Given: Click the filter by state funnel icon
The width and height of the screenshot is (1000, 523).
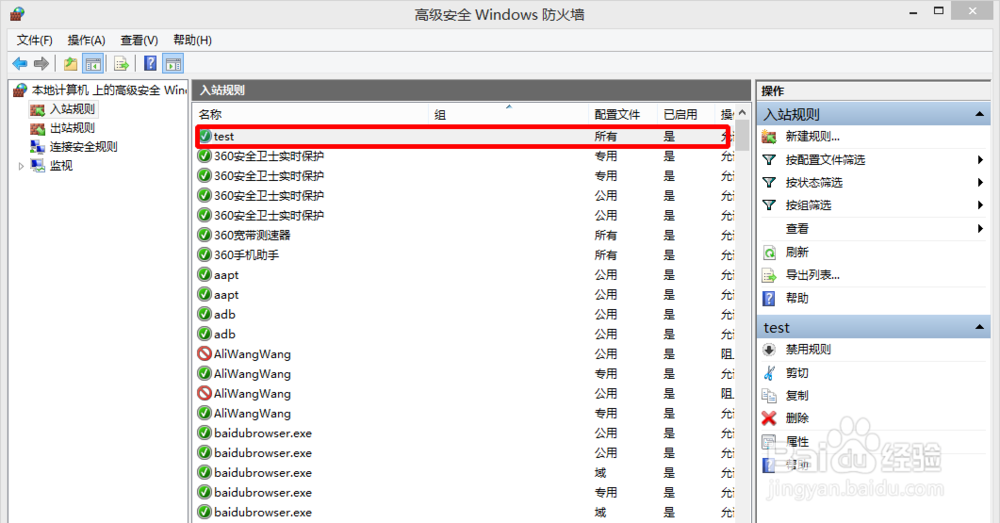Looking at the screenshot, I should click(x=769, y=182).
